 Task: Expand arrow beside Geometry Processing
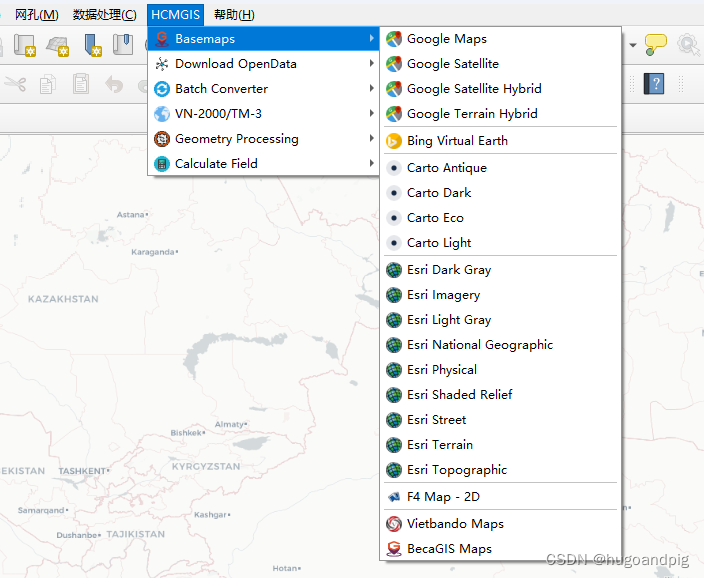click(x=371, y=138)
